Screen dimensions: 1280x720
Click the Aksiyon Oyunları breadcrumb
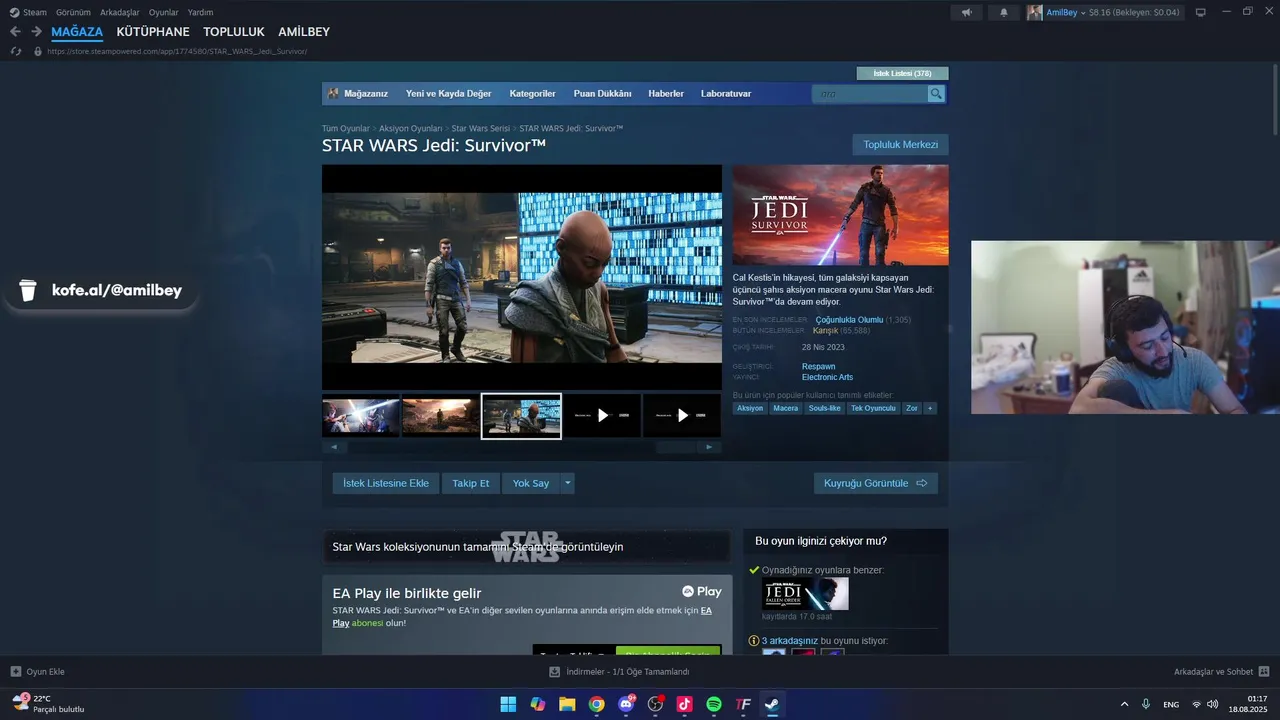tap(411, 128)
